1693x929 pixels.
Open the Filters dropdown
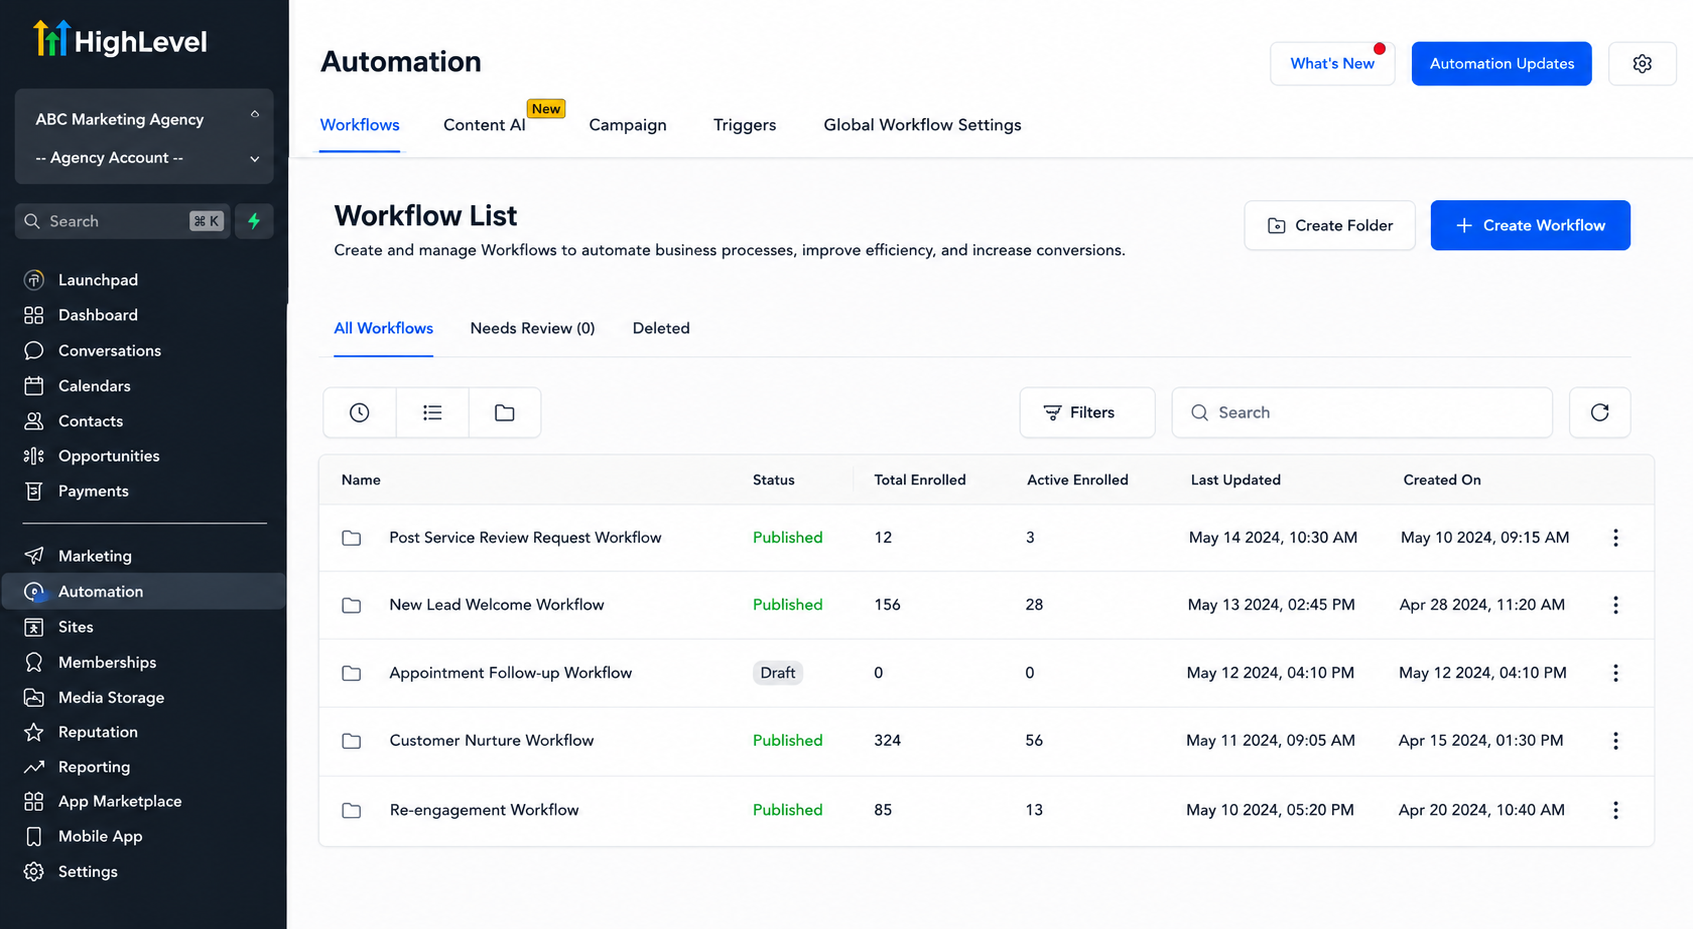[1087, 412]
